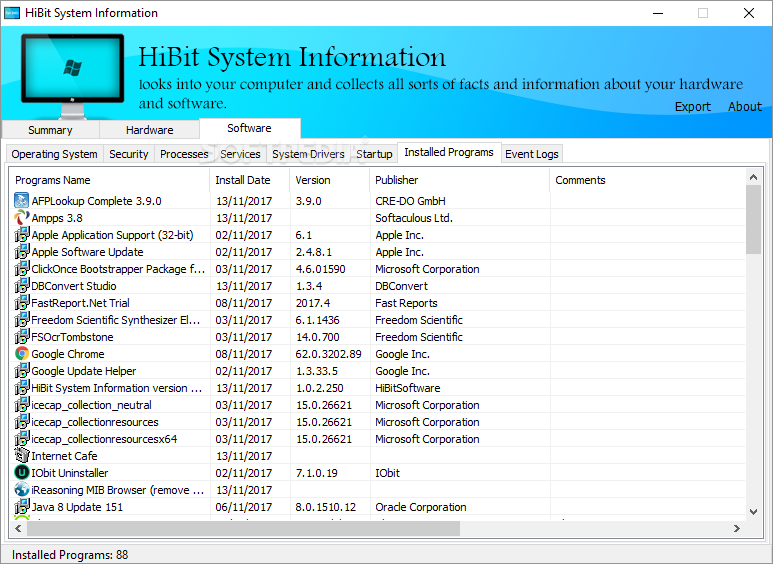Screen dimensions: 773x564
Task: Click the HiBit title bar app icon
Action: (x=12, y=13)
